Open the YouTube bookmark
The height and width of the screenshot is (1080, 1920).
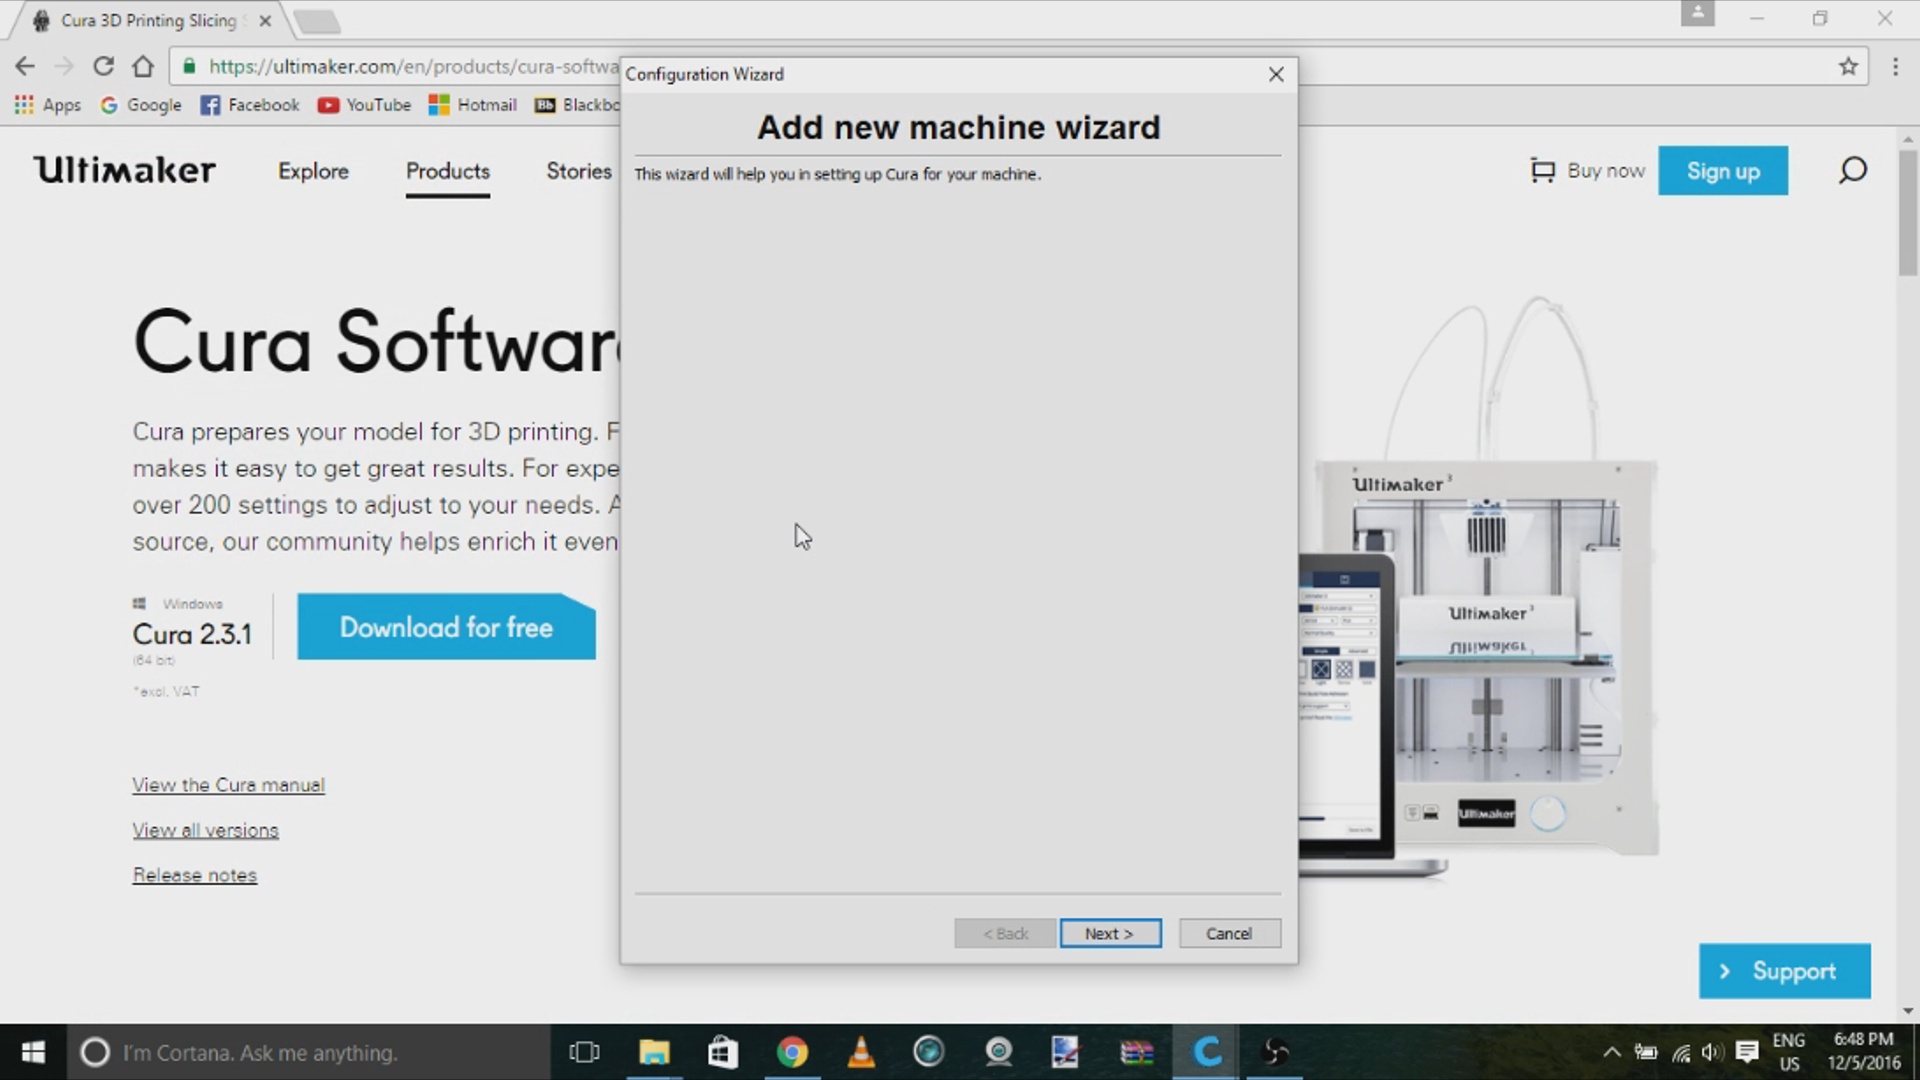[x=365, y=105]
